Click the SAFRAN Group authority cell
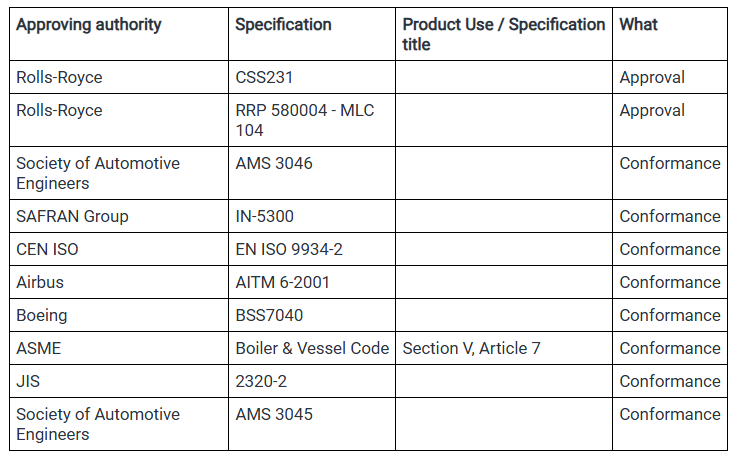 (x=72, y=216)
